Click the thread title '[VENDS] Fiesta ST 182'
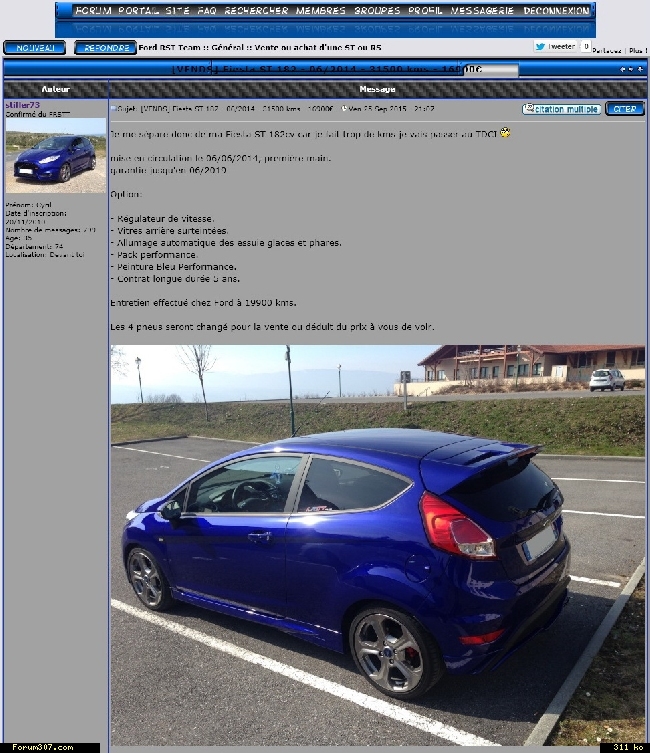The height and width of the screenshot is (753, 650). tap(326, 69)
